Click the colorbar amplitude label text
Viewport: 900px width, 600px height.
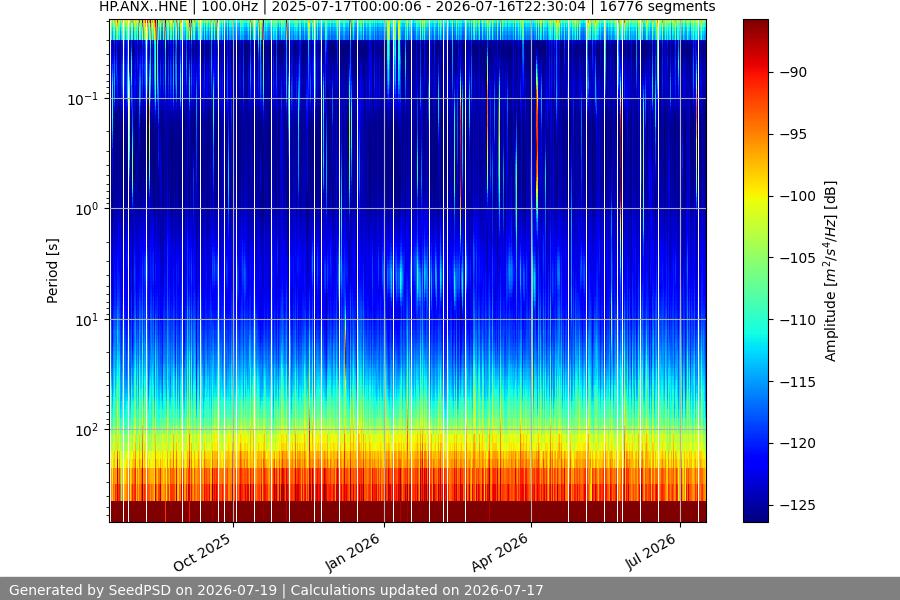coord(830,271)
